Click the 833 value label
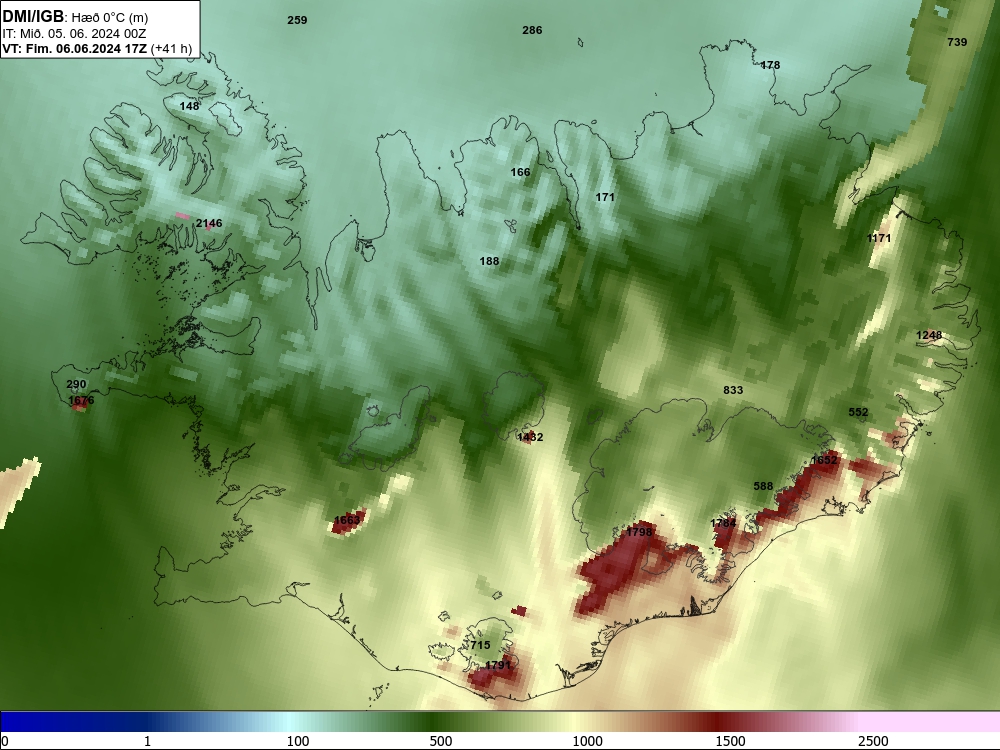Viewport: 1000px width, 750px height. click(x=733, y=390)
